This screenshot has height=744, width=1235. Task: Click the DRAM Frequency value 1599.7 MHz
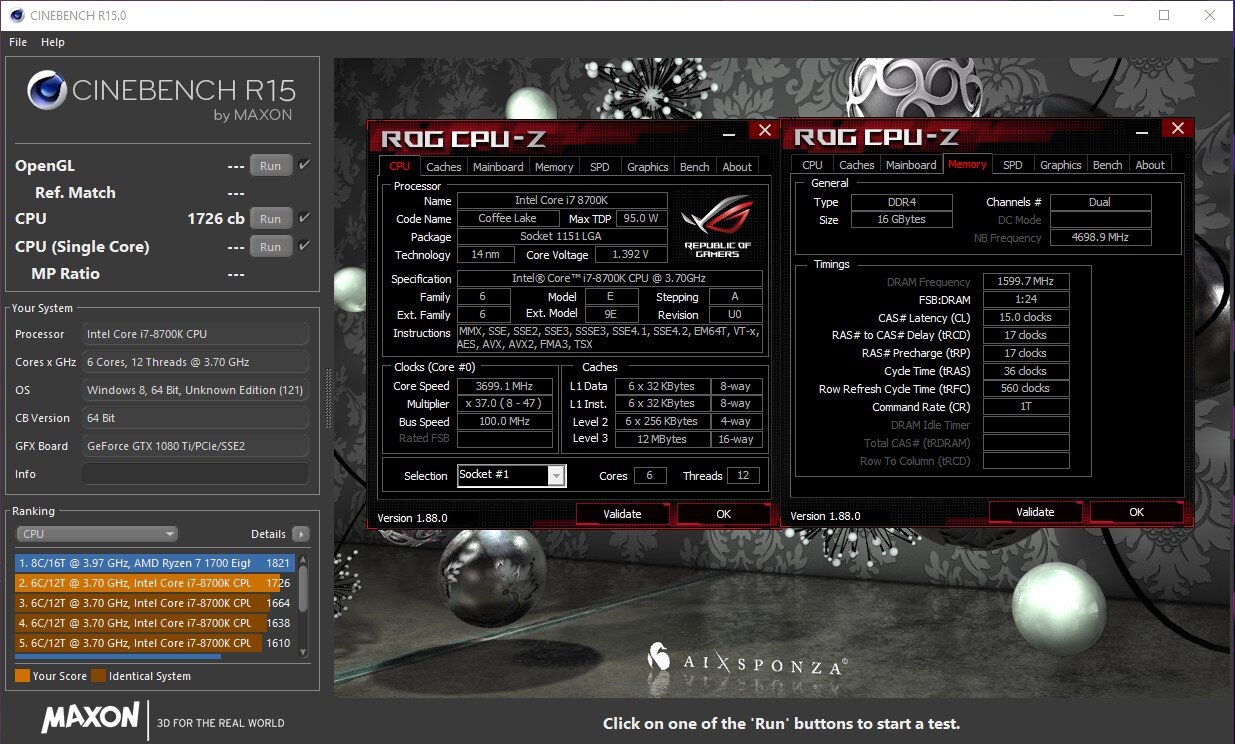pos(1026,282)
